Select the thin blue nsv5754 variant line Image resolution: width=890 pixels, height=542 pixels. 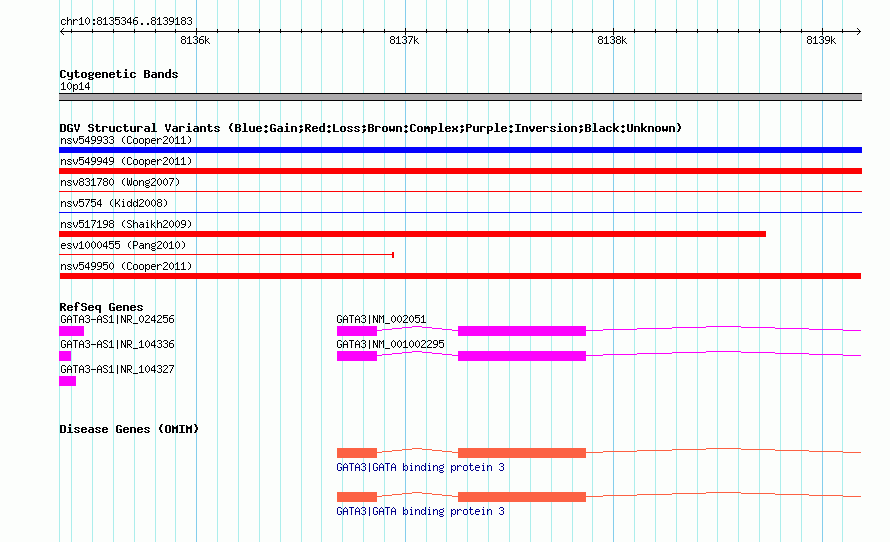460,213
